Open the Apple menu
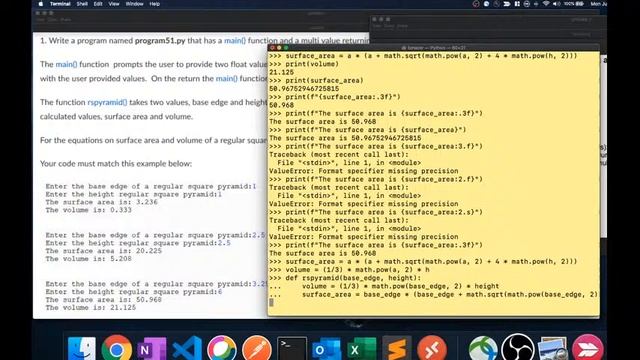The image size is (640, 360). tap(40, 4)
